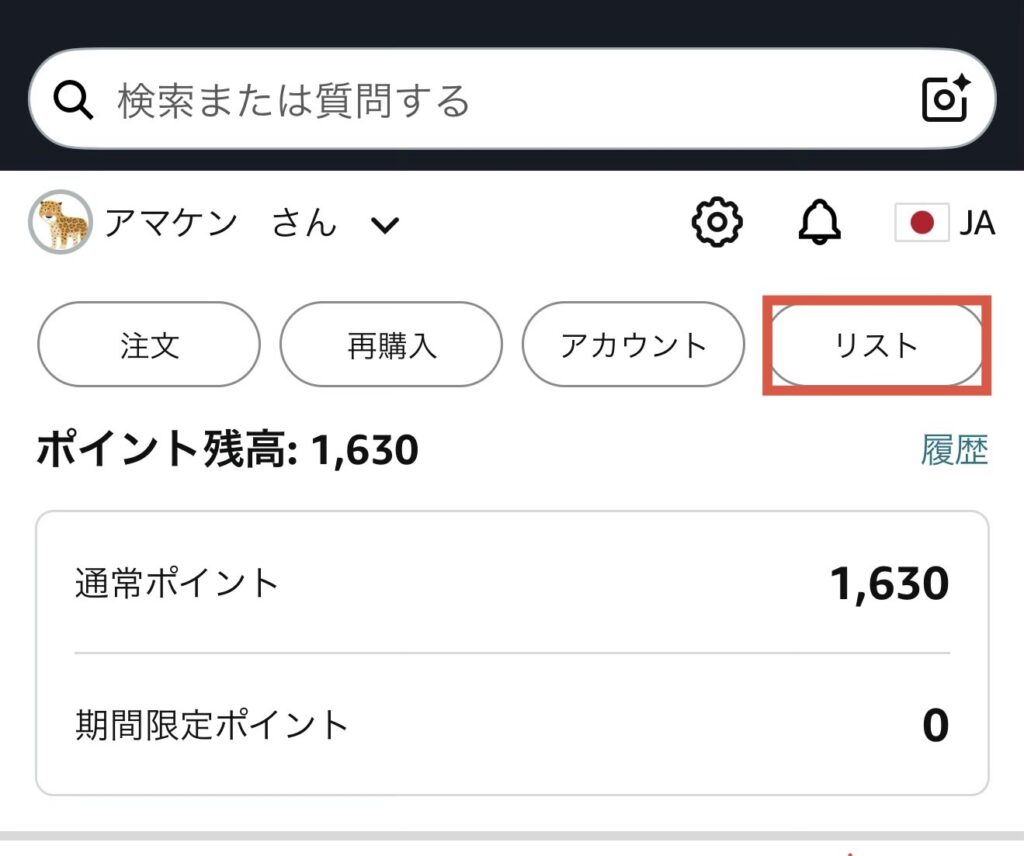Select the 通常ポイント row label

pos(177,583)
